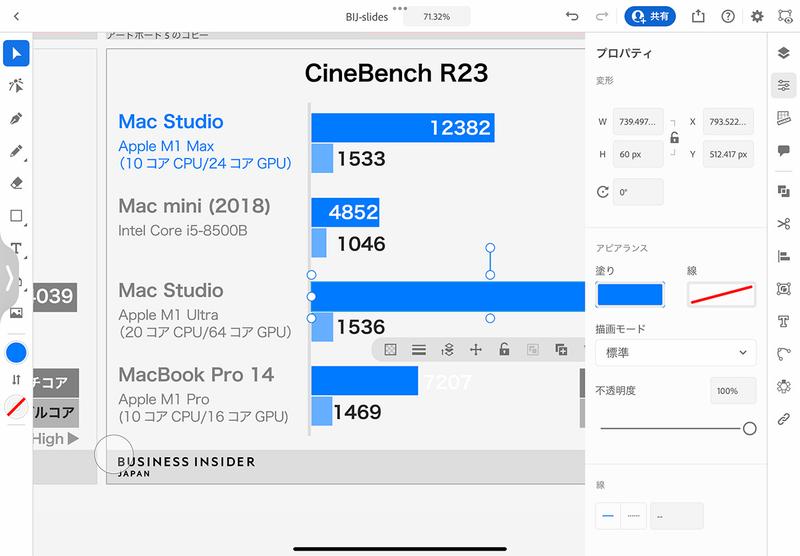Open the artboards canvas icon
800x556 pixels.
(x=785, y=16)
